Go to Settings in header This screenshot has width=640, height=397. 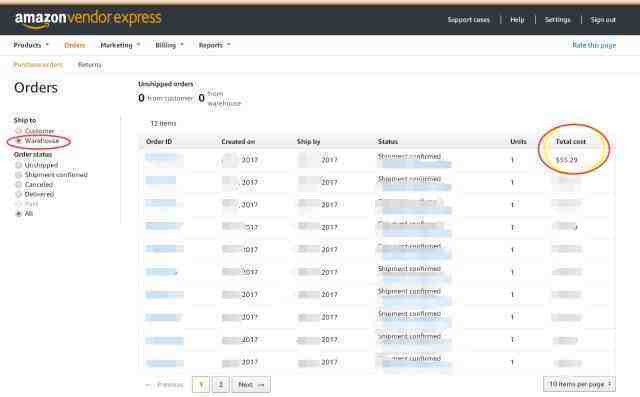(557, 20)
